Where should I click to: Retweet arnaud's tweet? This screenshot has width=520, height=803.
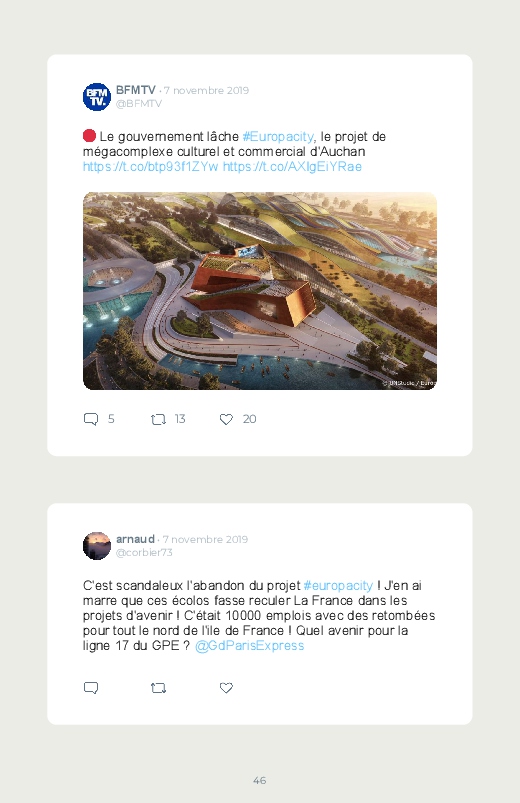click(158, 688)
